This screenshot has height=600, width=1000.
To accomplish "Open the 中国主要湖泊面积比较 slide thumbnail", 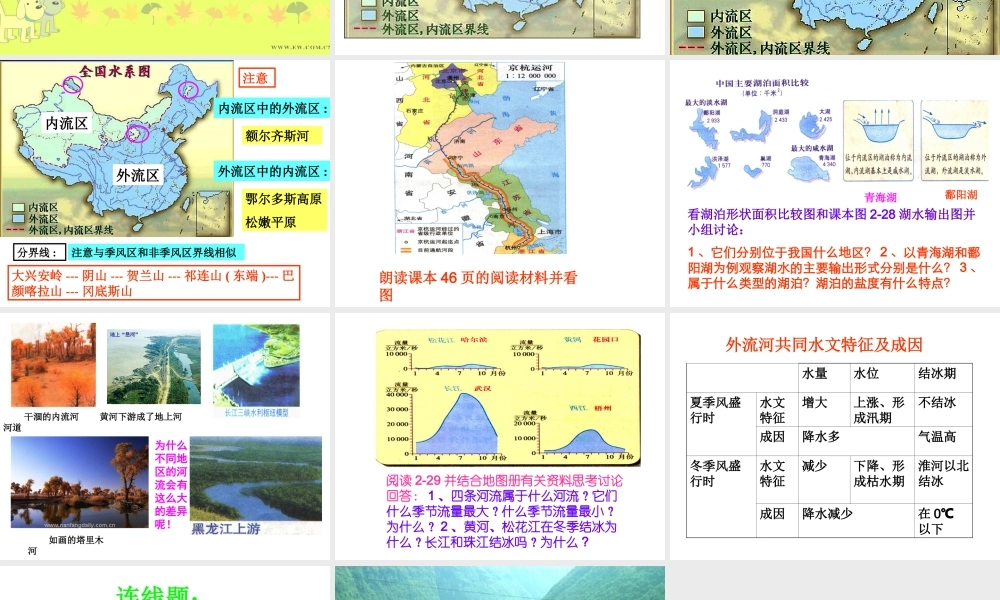I will (x=835, y=183).
